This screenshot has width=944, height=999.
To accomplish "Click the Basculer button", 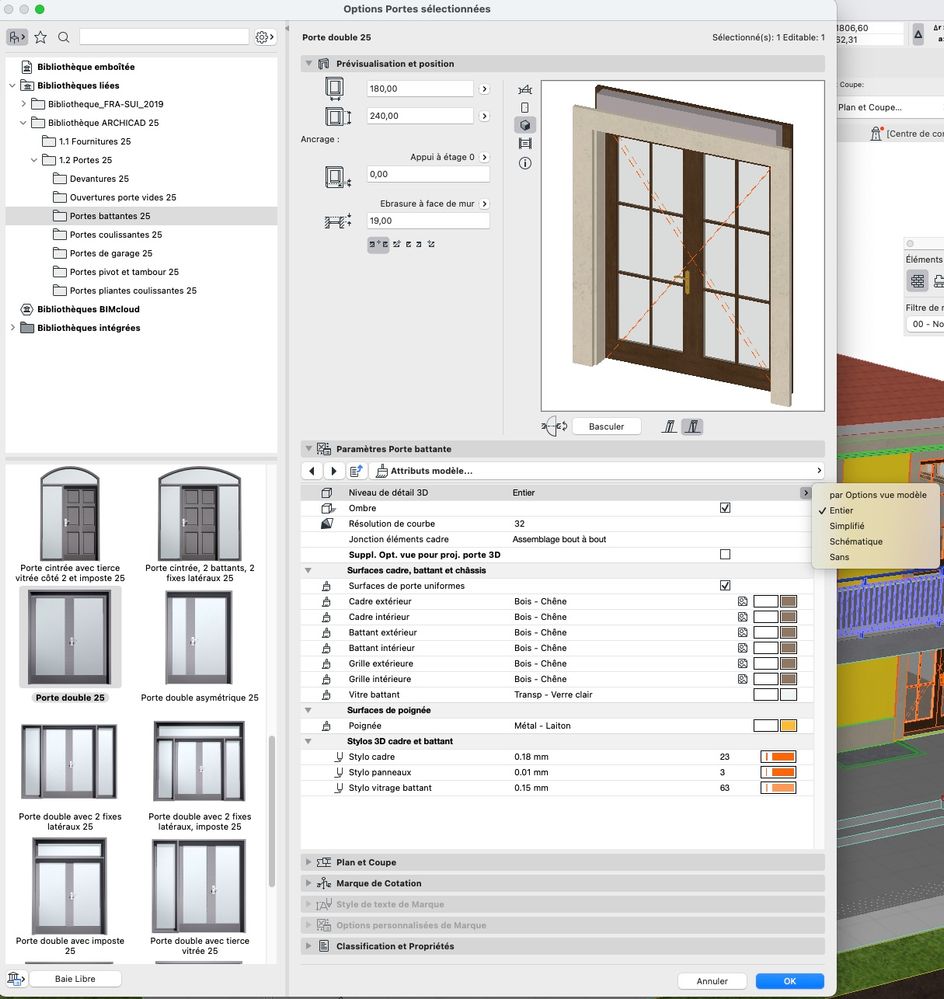I will (x=606, y=426).
